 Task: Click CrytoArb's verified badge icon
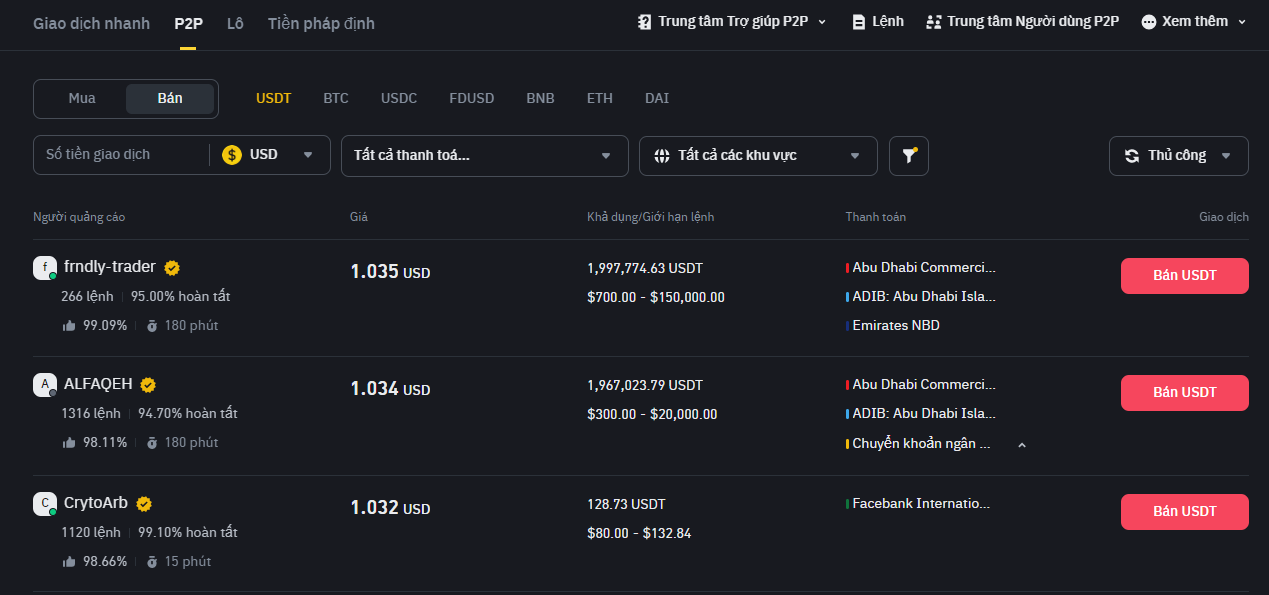click(144, 504)
